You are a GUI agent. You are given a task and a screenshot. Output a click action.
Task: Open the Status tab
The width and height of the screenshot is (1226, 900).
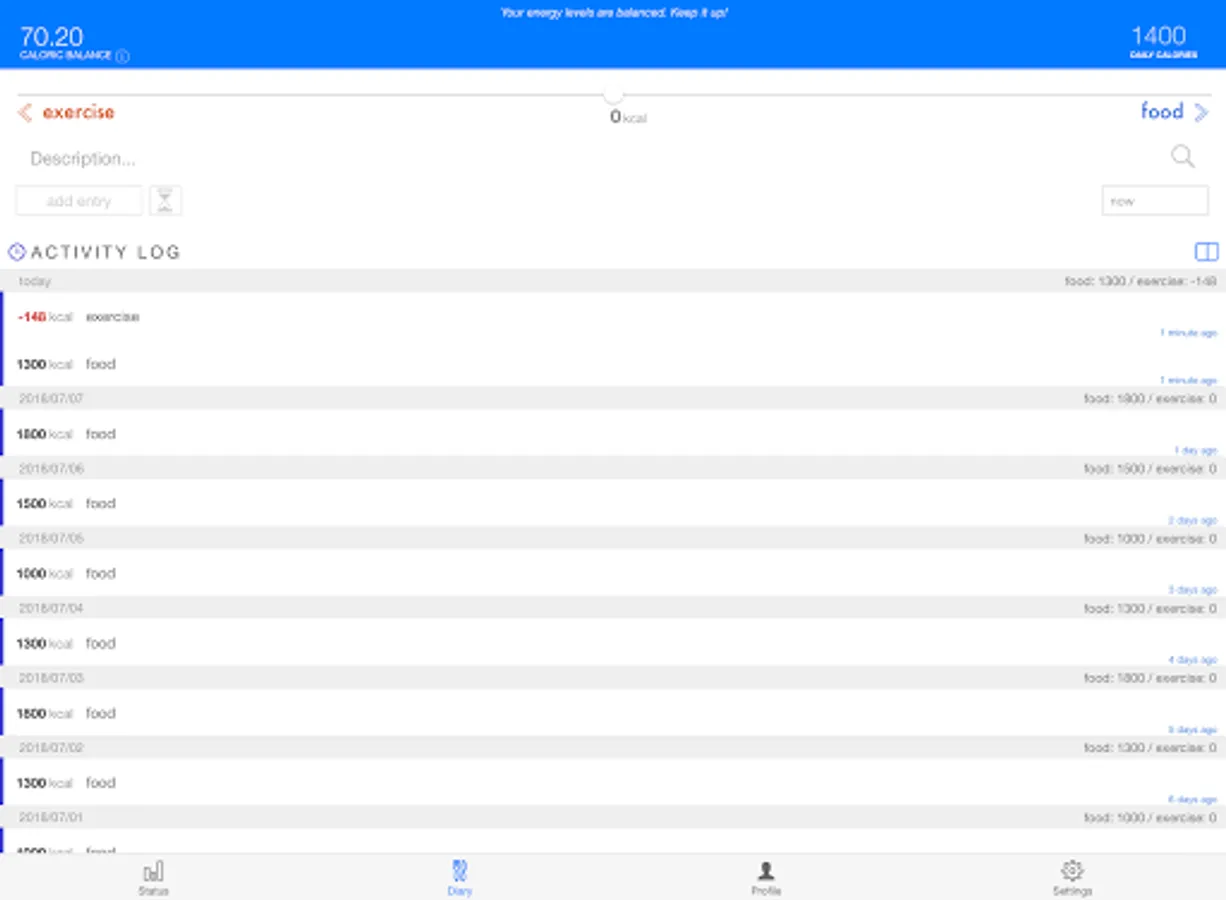tap(153, 877)
